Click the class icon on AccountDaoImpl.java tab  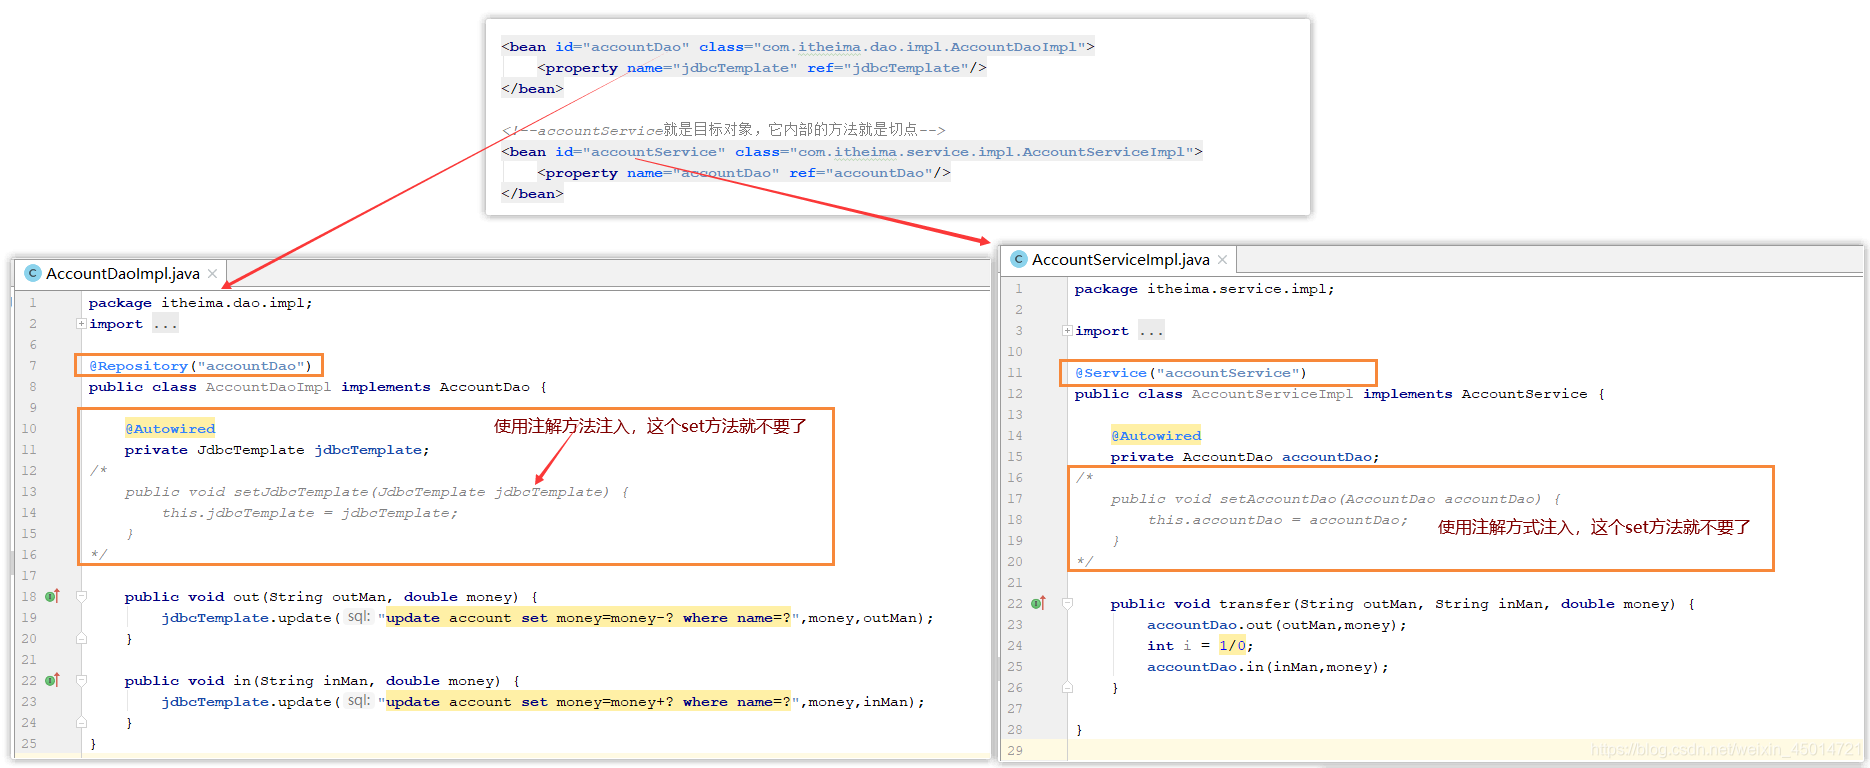(x=33, y=273)
